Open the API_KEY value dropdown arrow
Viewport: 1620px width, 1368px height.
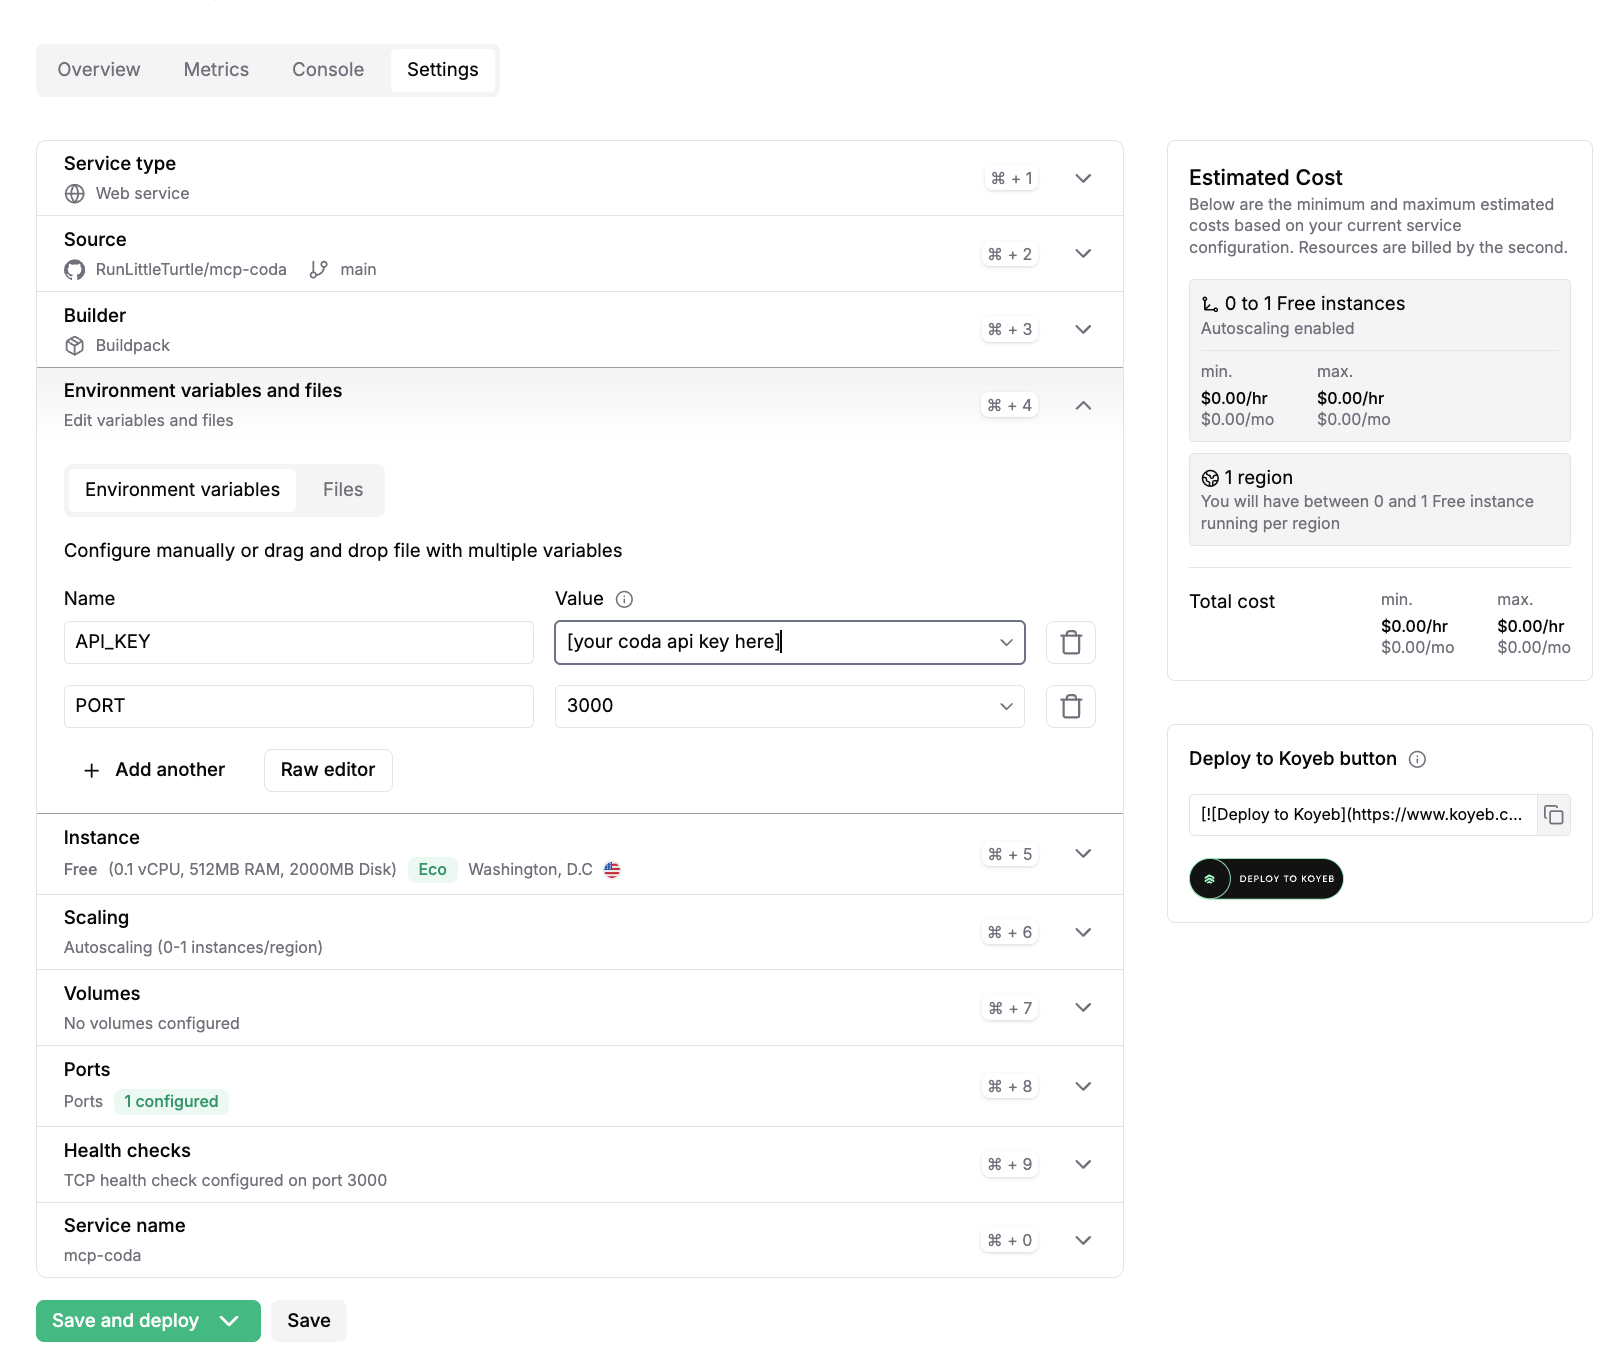tap(1006, 642)
